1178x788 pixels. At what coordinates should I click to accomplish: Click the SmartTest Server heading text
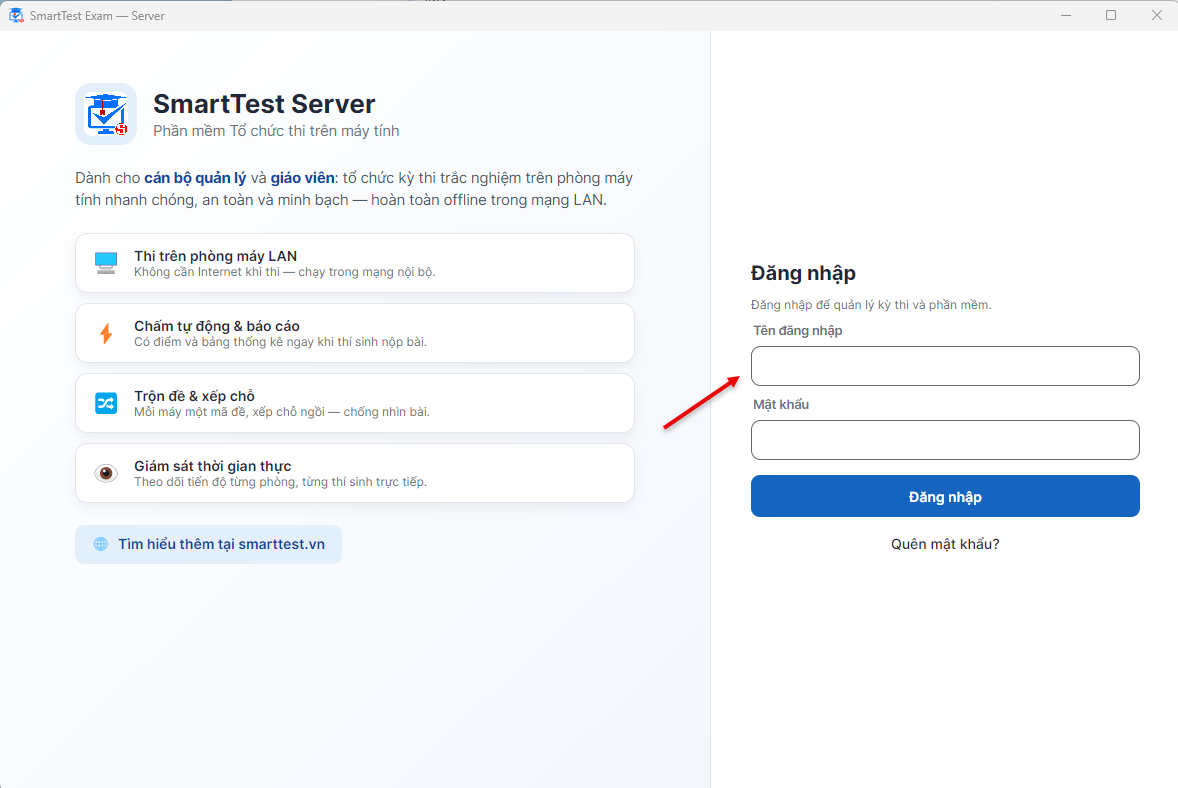264,104
